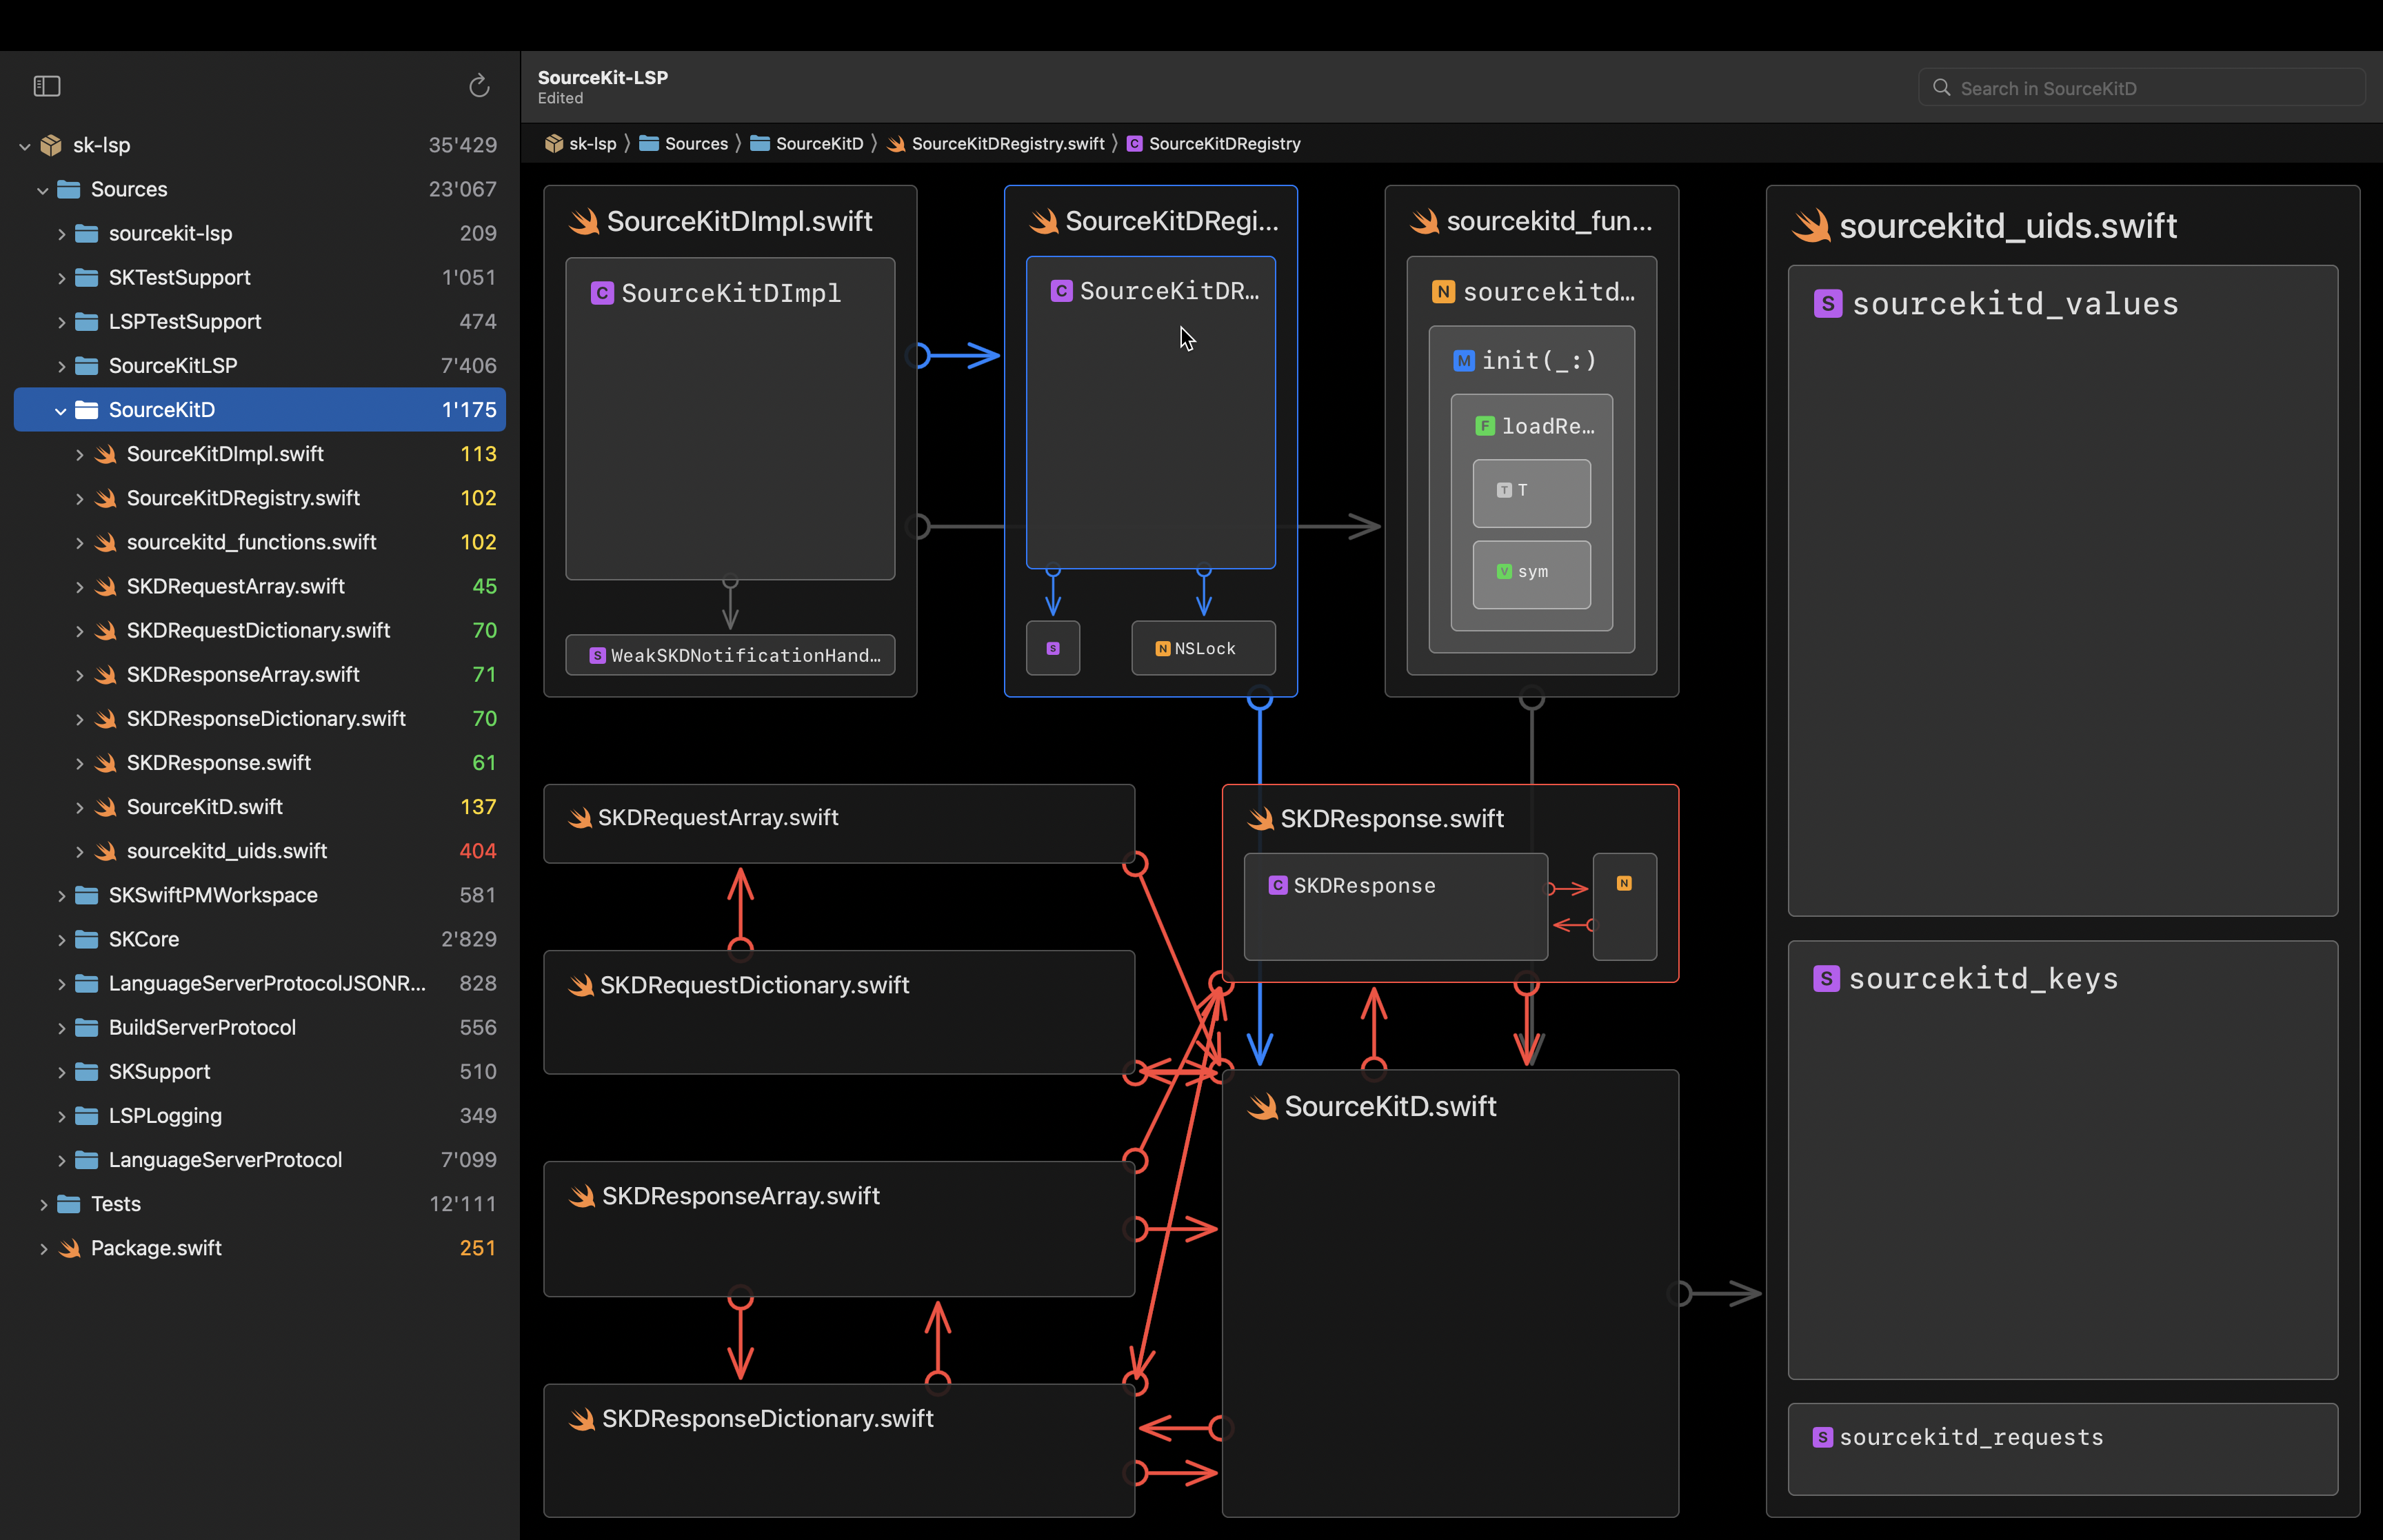Select the SKSupport folder row
Image resolution: width=2383 pixels, height=1540 pixels.
click(260, 1072)
